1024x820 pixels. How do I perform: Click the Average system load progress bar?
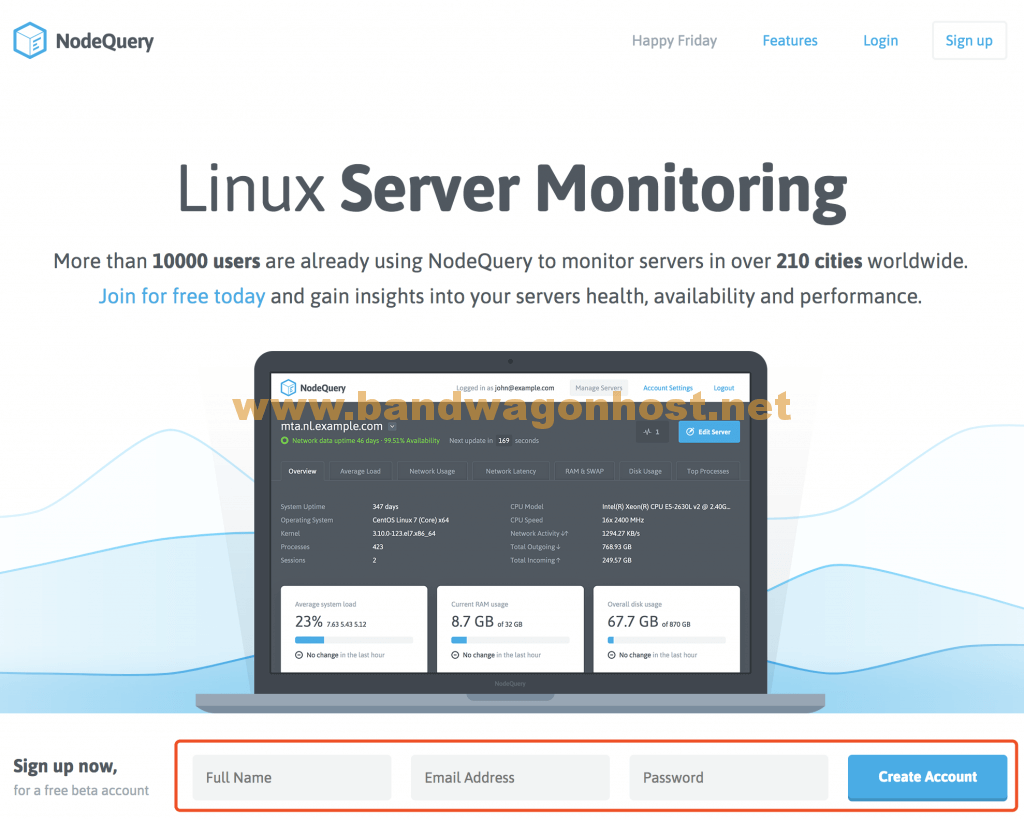point(354,640)
